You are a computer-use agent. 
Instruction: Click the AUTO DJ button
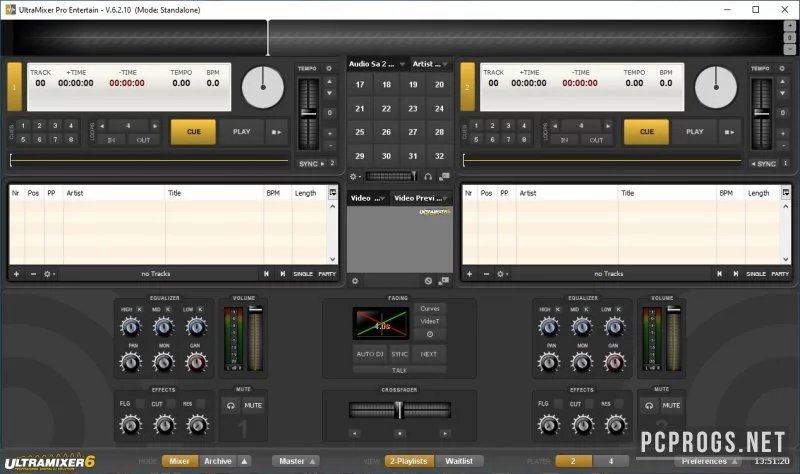tap(370, 354)
